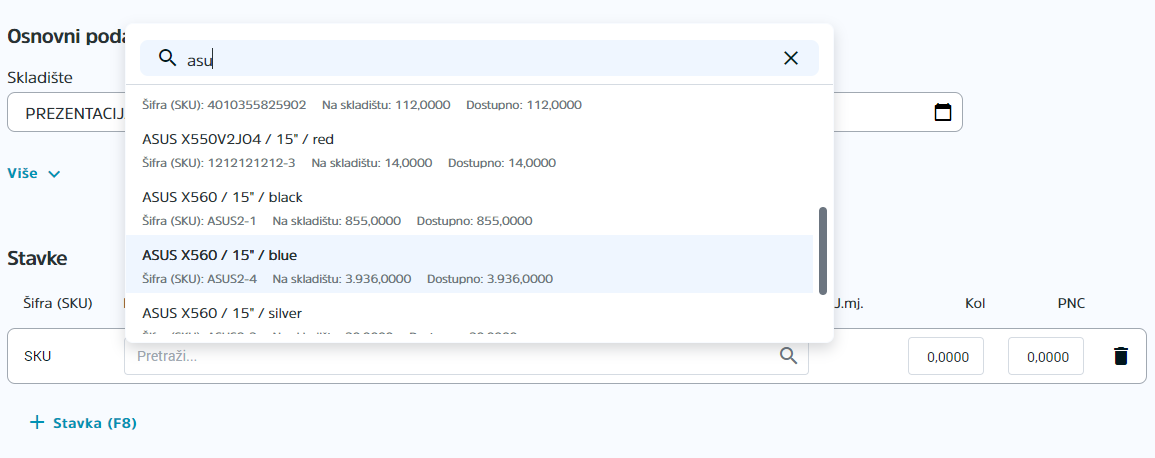
Task: Choose ASUS X560 / 15" / blue item
Action: 469,264
